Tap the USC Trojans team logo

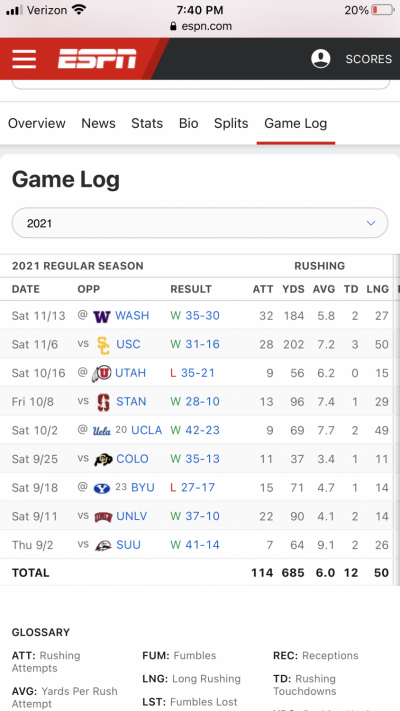pyautogui.click(x=103, y=345)
